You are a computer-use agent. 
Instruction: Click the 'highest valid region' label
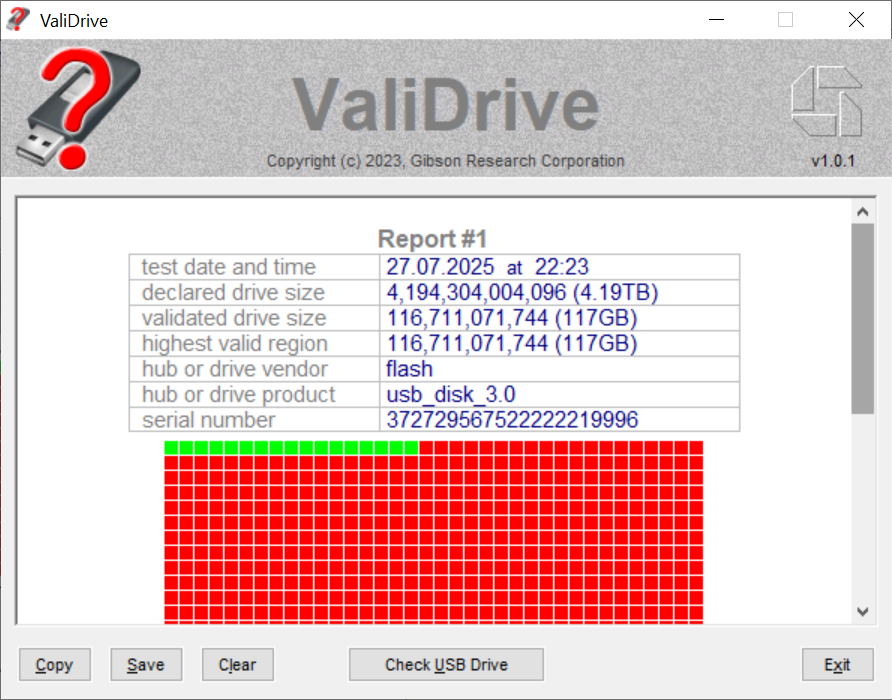coord(235,344)
